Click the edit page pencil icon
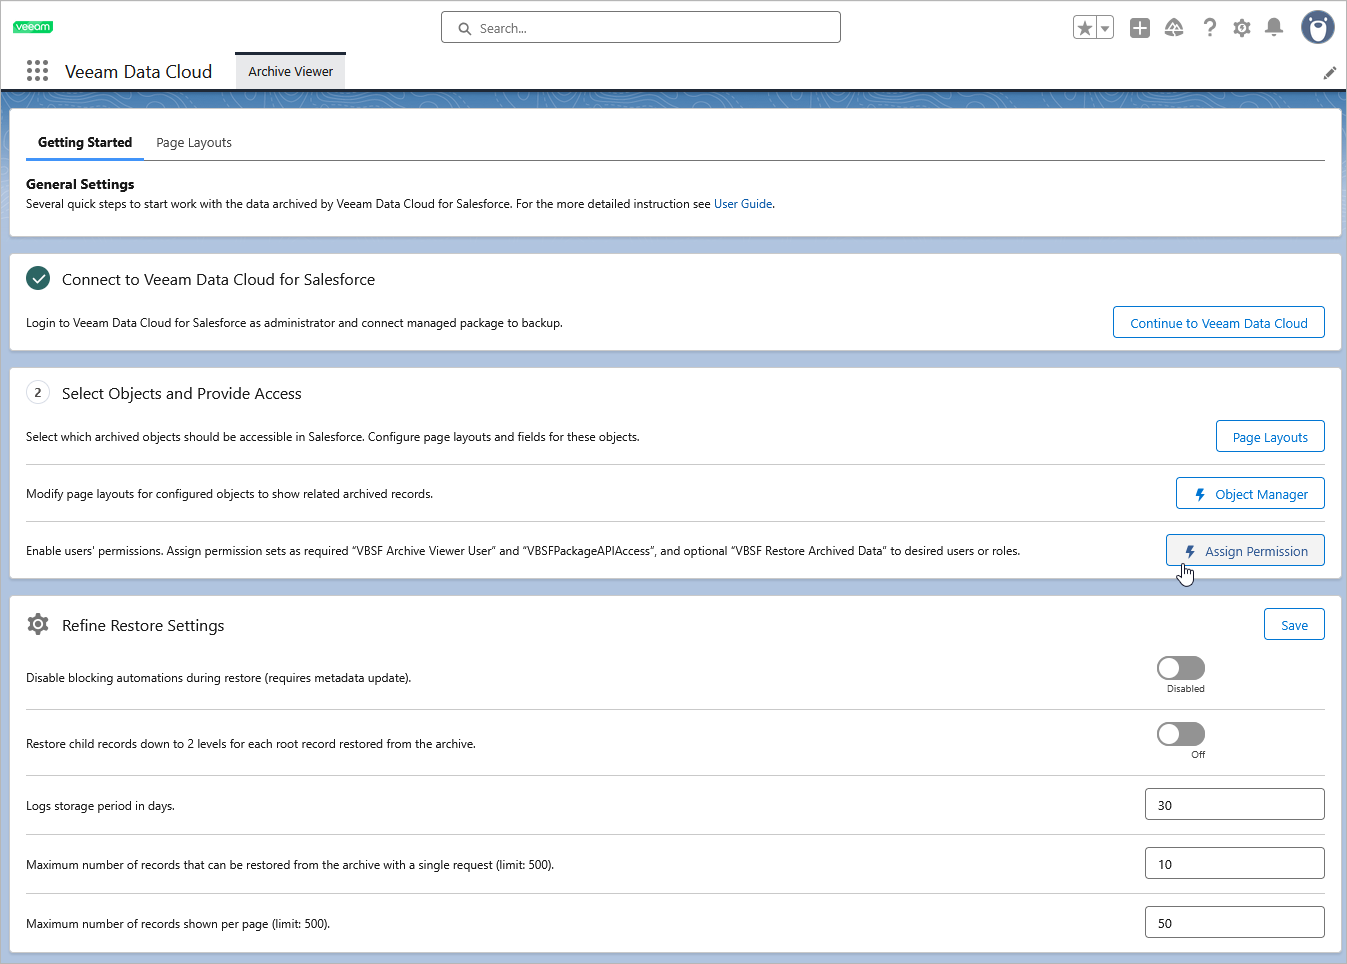Image resolution: width=1347 pixels, height=964 pixels. pos(1329,73)
